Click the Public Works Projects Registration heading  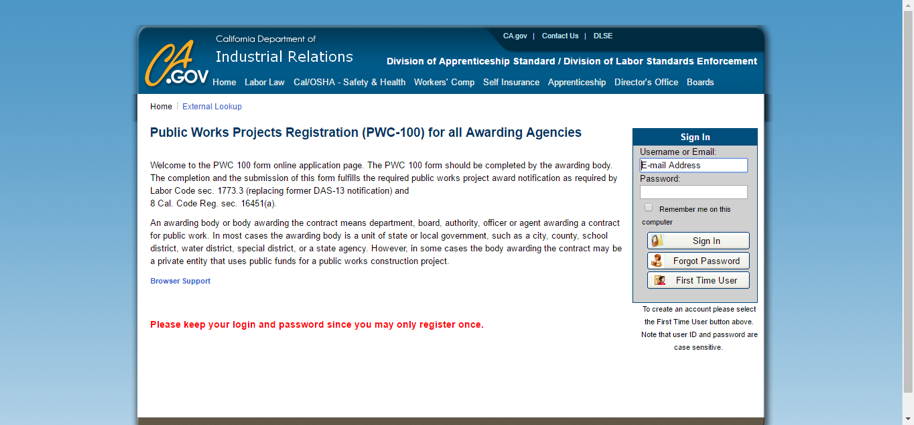tap(366, 132)
